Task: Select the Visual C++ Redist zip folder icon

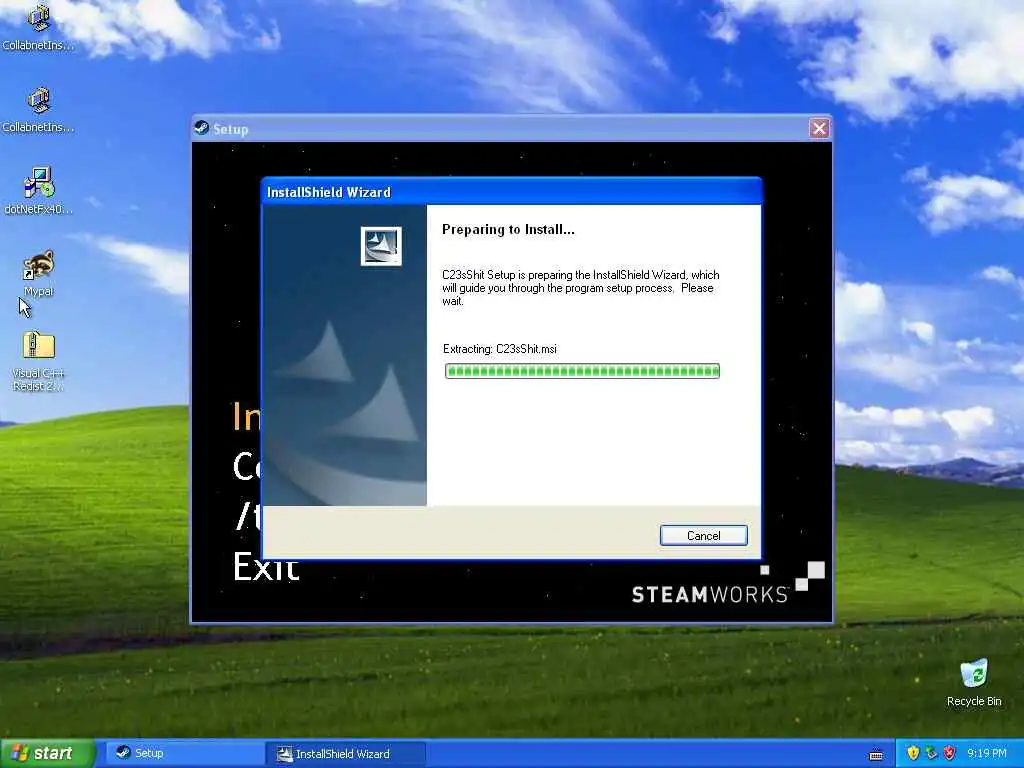Action: click(x=39, y=361)
